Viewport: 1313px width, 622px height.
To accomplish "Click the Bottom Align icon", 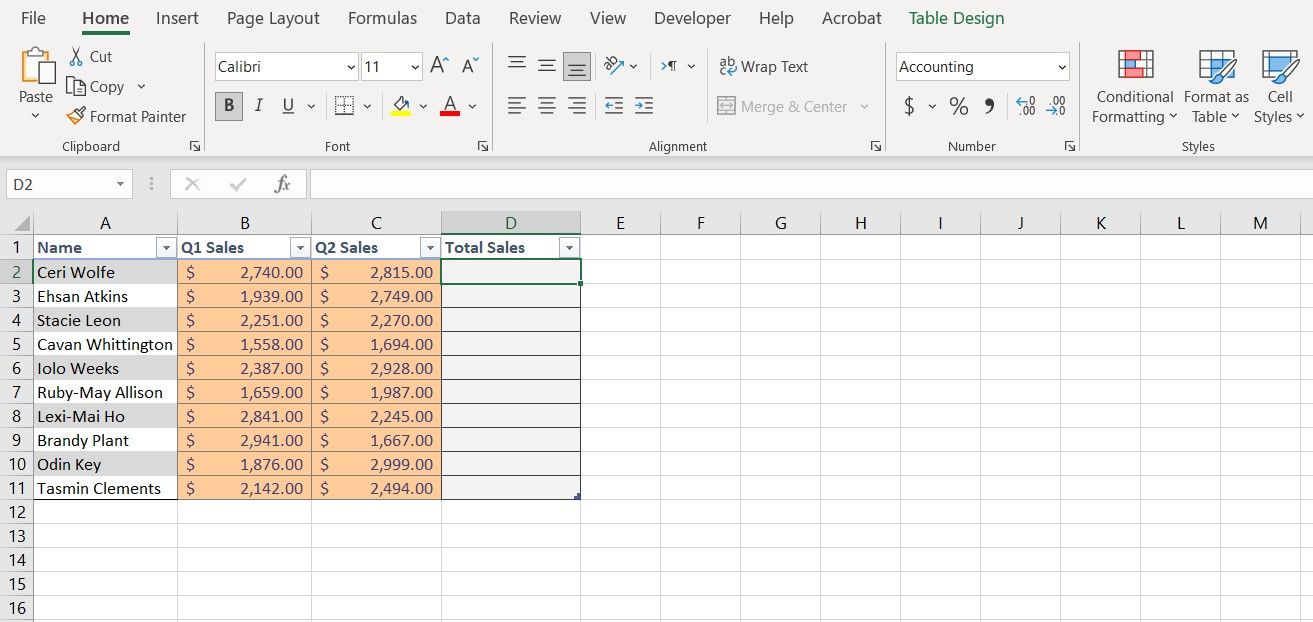I will pos(577,66).
